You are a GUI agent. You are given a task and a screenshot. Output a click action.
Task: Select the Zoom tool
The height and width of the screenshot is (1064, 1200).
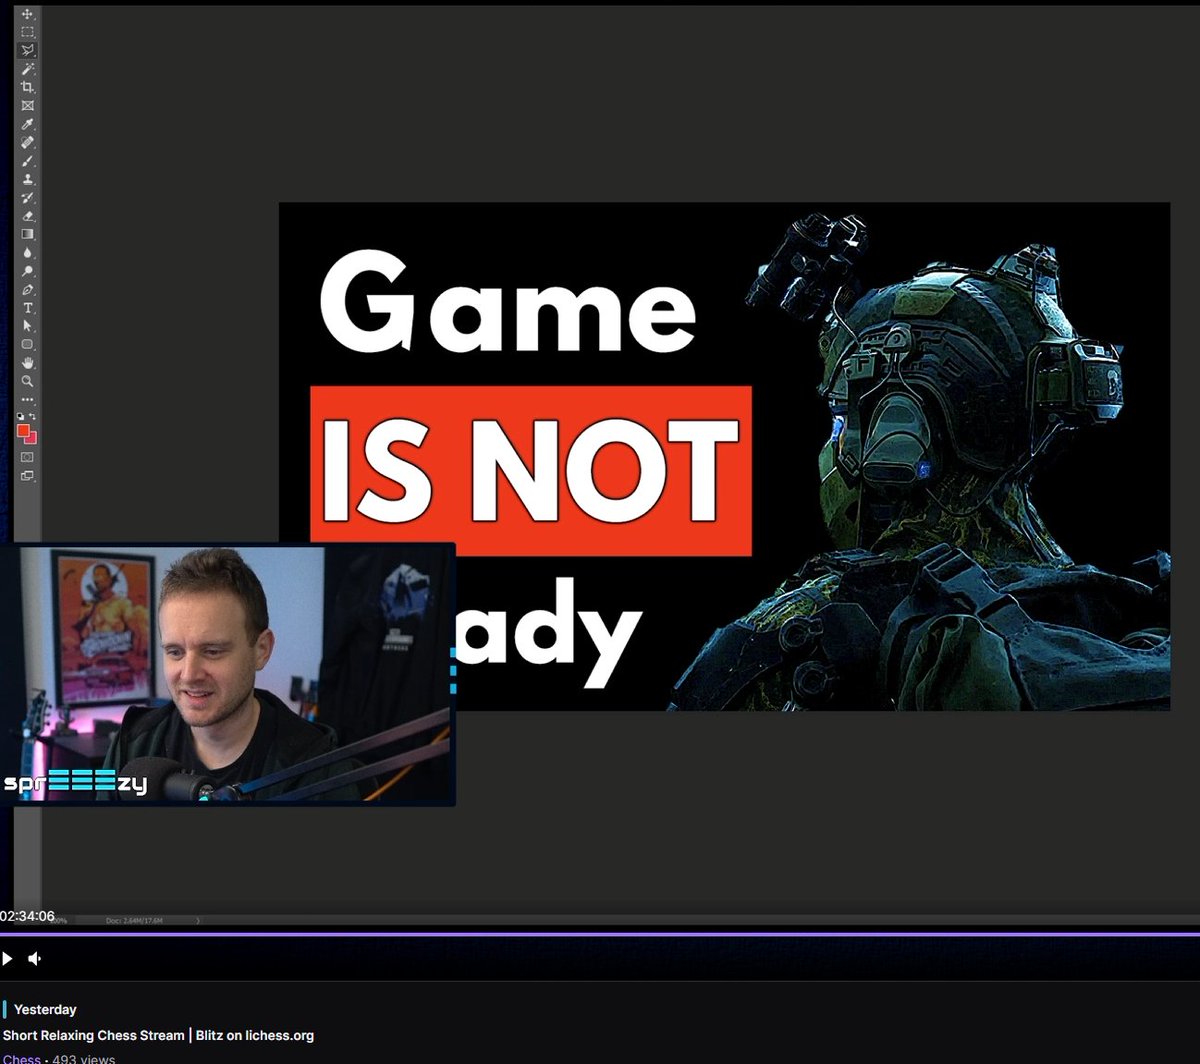pyautogui.click(x=28, y=380)
